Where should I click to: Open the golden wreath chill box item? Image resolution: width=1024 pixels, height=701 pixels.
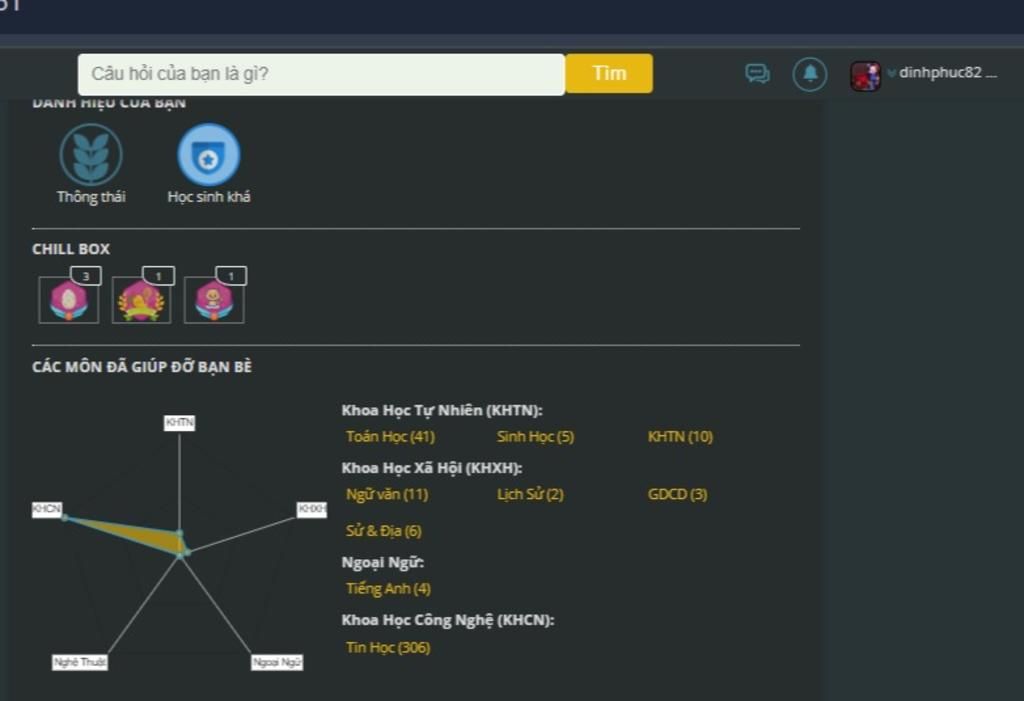pyautogui.click(x=141, y=300)
